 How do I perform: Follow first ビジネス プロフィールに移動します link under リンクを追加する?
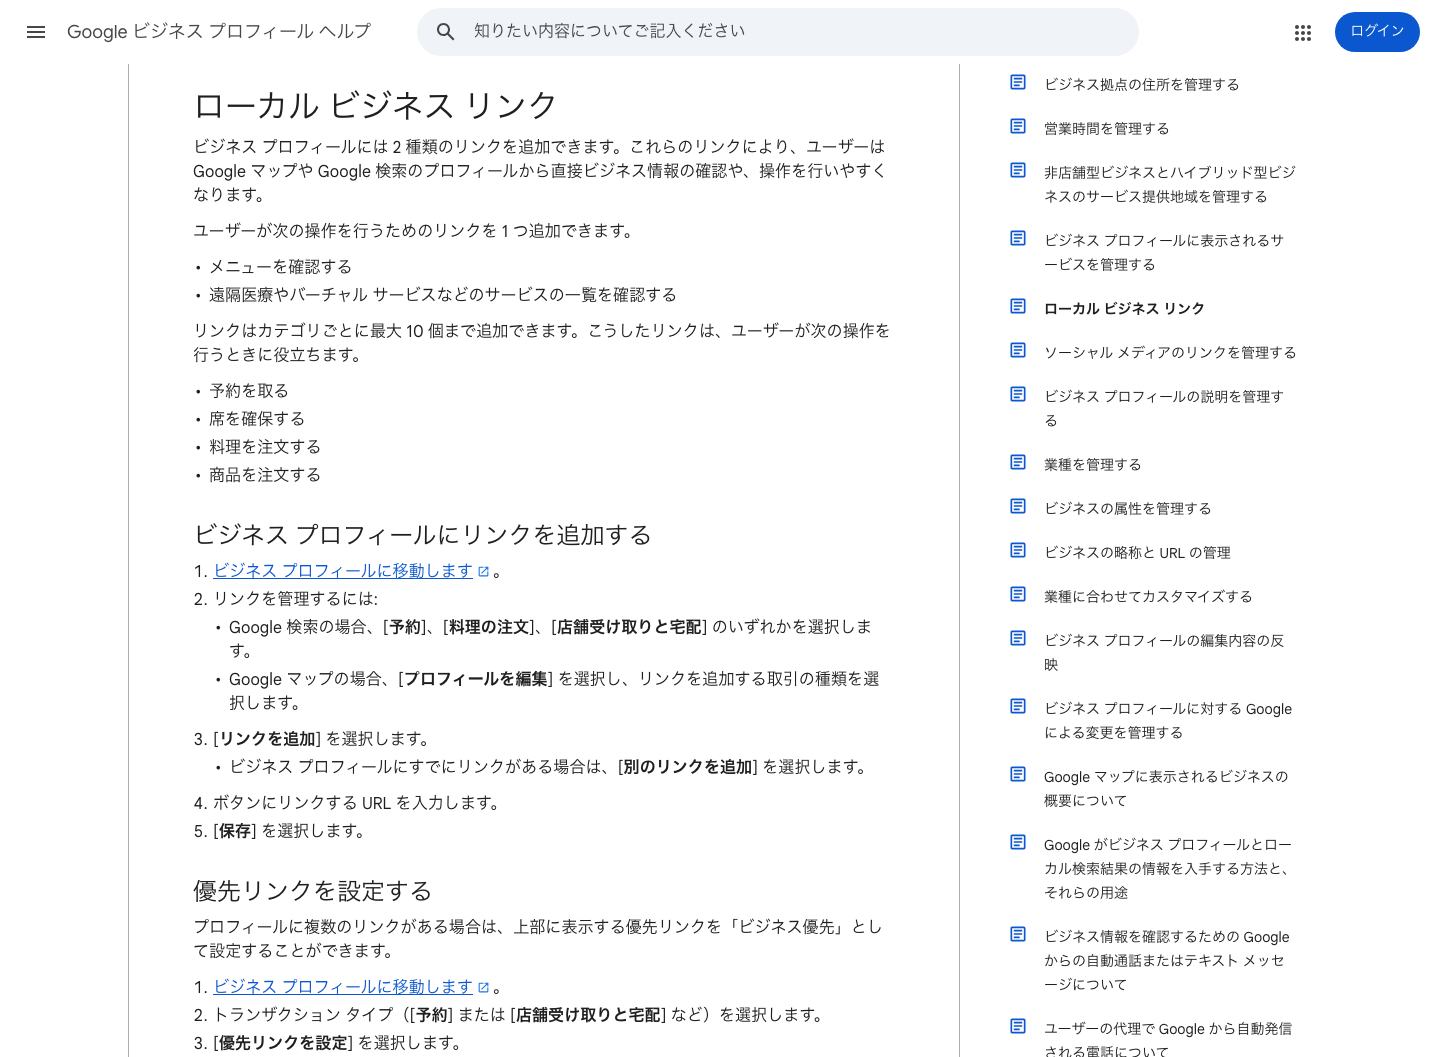point(343,571)
